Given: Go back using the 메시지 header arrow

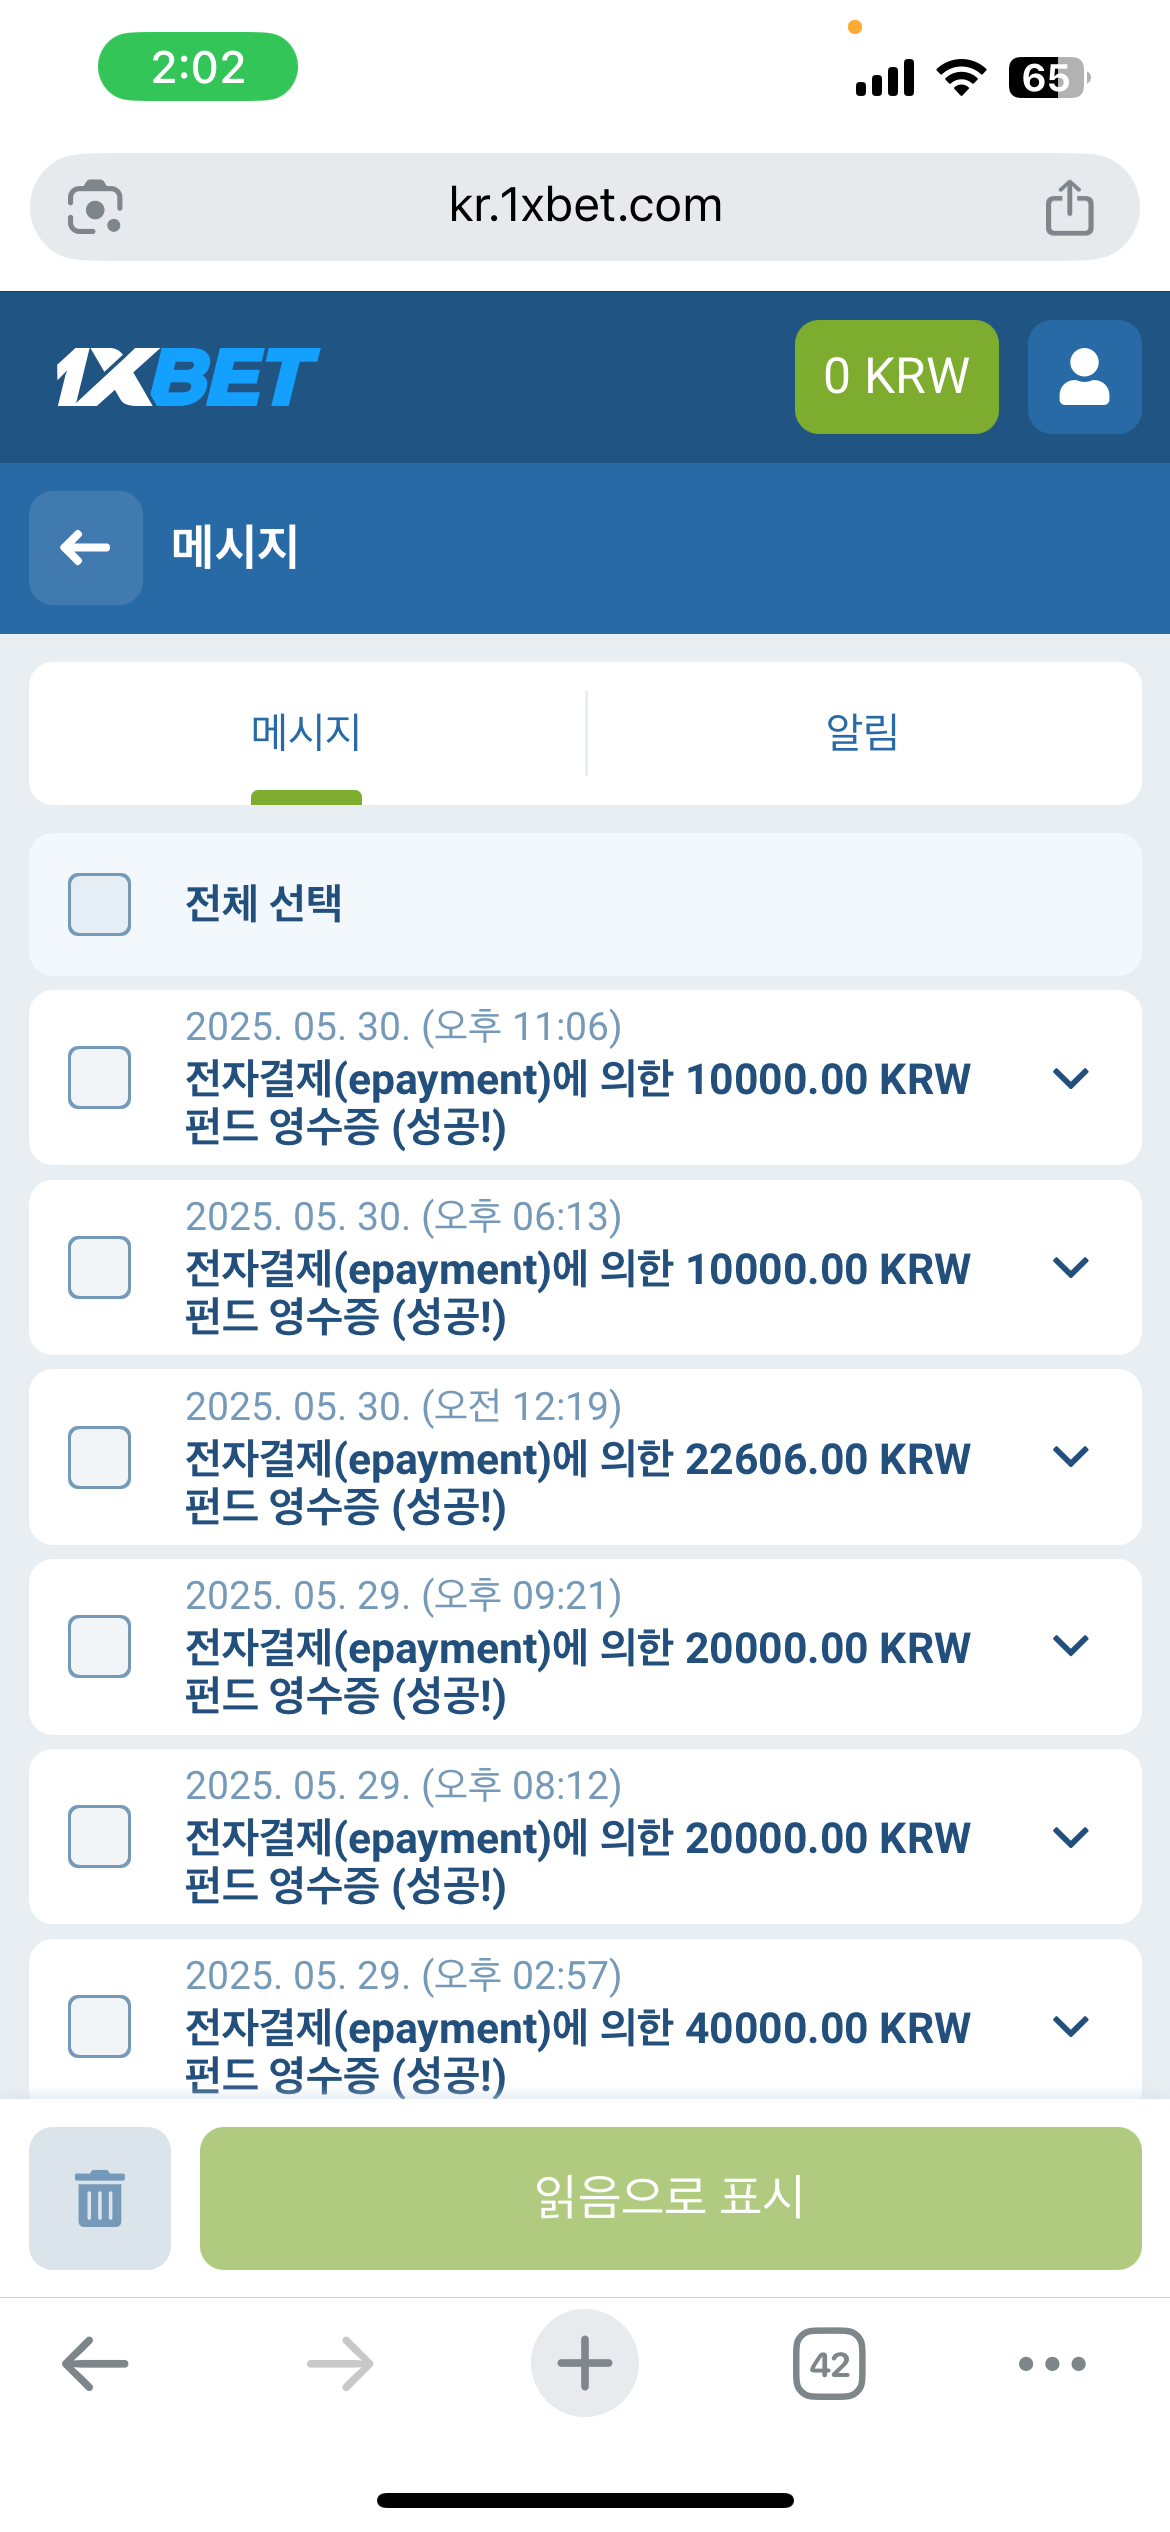Looking at the screenshot, I should coord(86,548).
